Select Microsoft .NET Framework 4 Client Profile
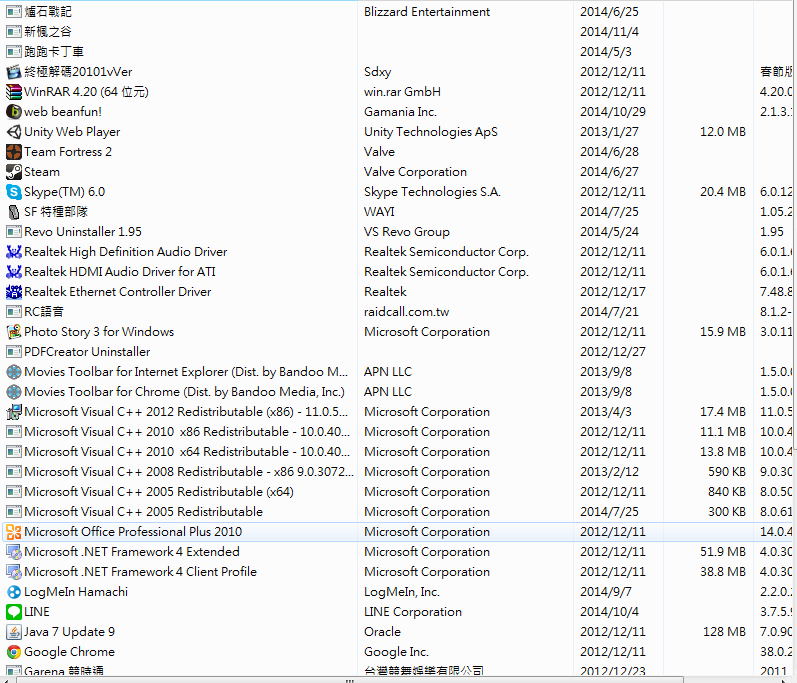 140,572
